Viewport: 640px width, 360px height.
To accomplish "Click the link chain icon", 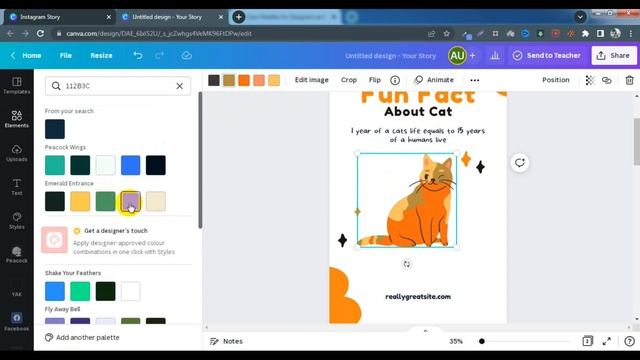I will 607,80.
